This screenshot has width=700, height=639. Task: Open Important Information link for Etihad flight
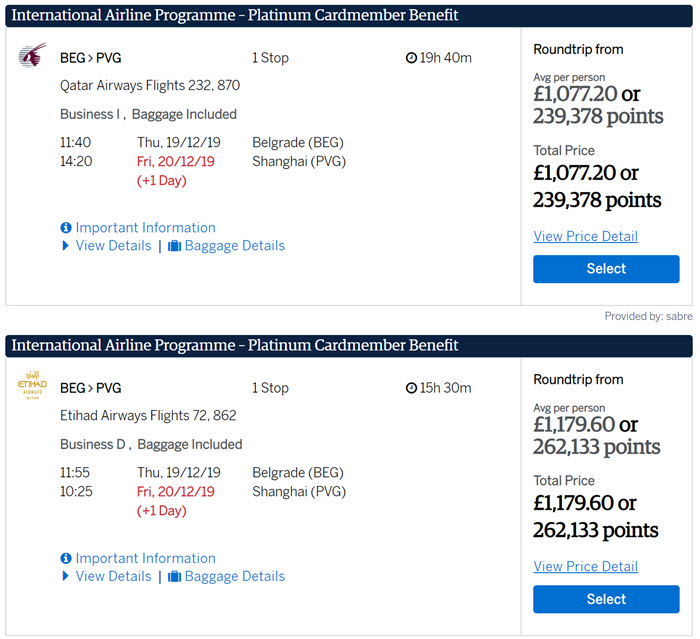(x=146, y=558)
